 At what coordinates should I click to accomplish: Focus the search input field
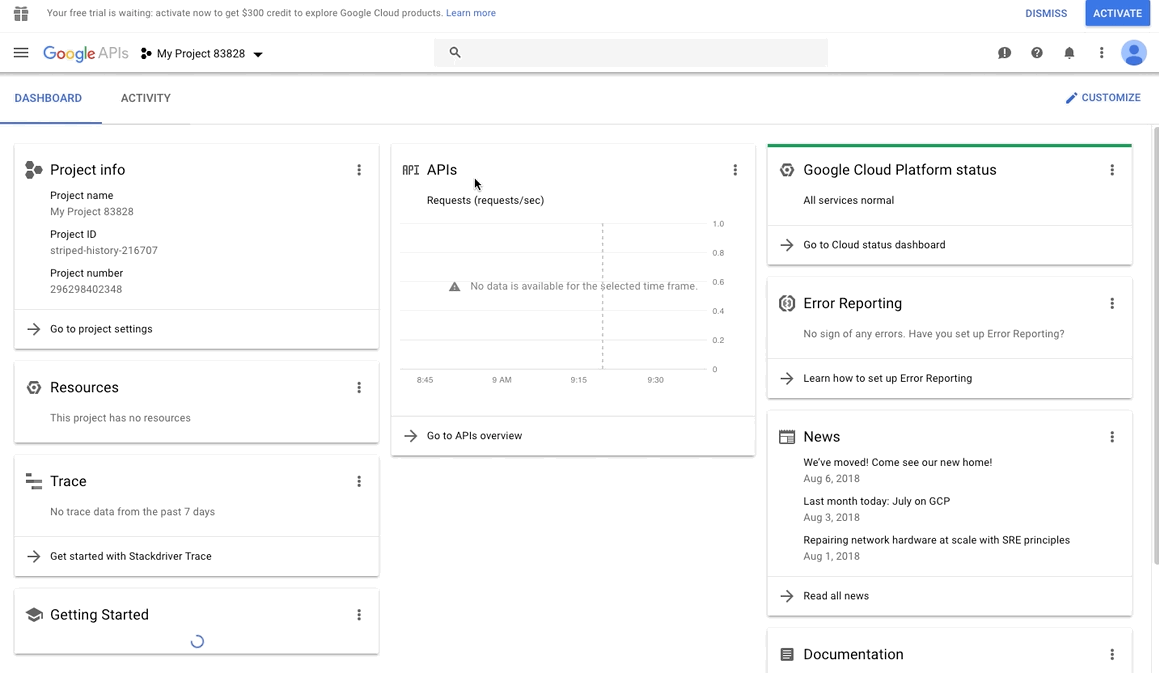click(x=631, y=53)
